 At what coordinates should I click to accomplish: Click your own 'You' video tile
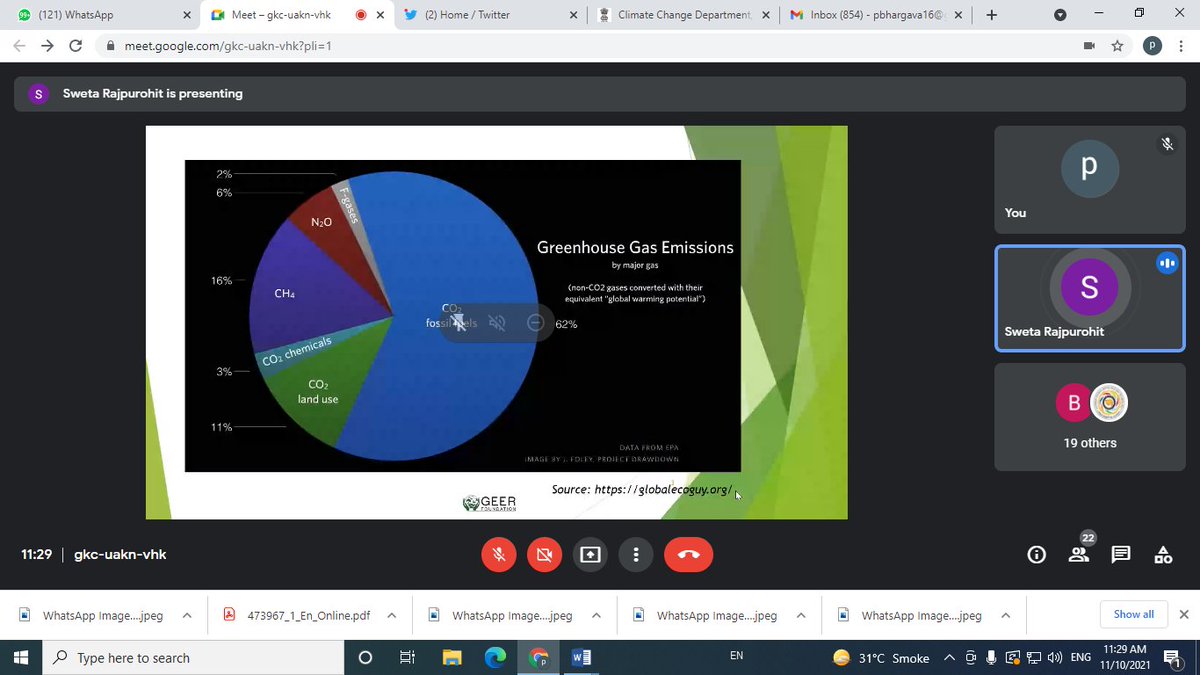(x=1090, y=179)
